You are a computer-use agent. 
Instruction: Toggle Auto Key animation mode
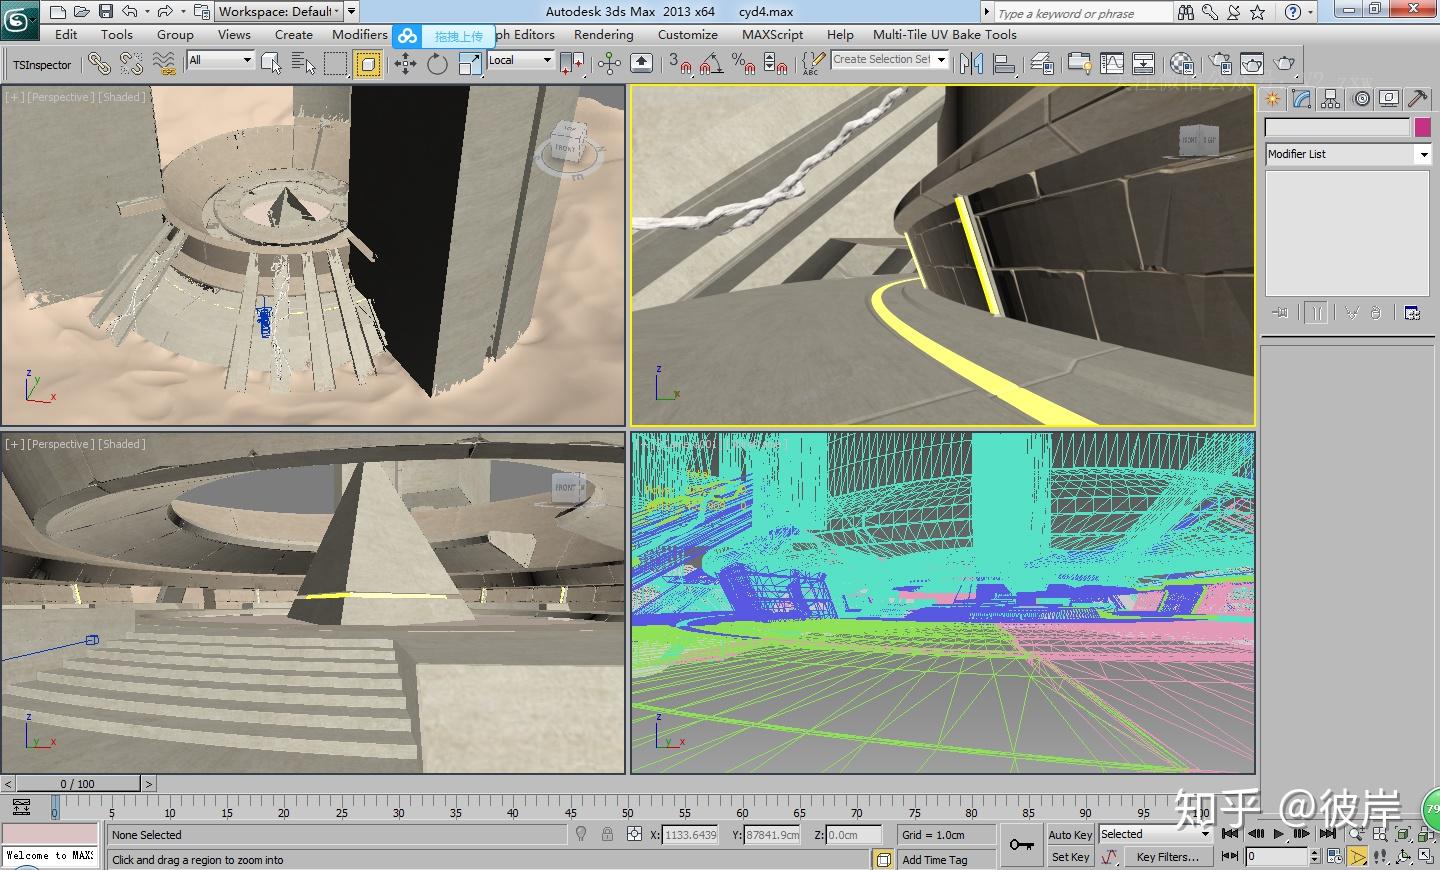pos(1070,835)
